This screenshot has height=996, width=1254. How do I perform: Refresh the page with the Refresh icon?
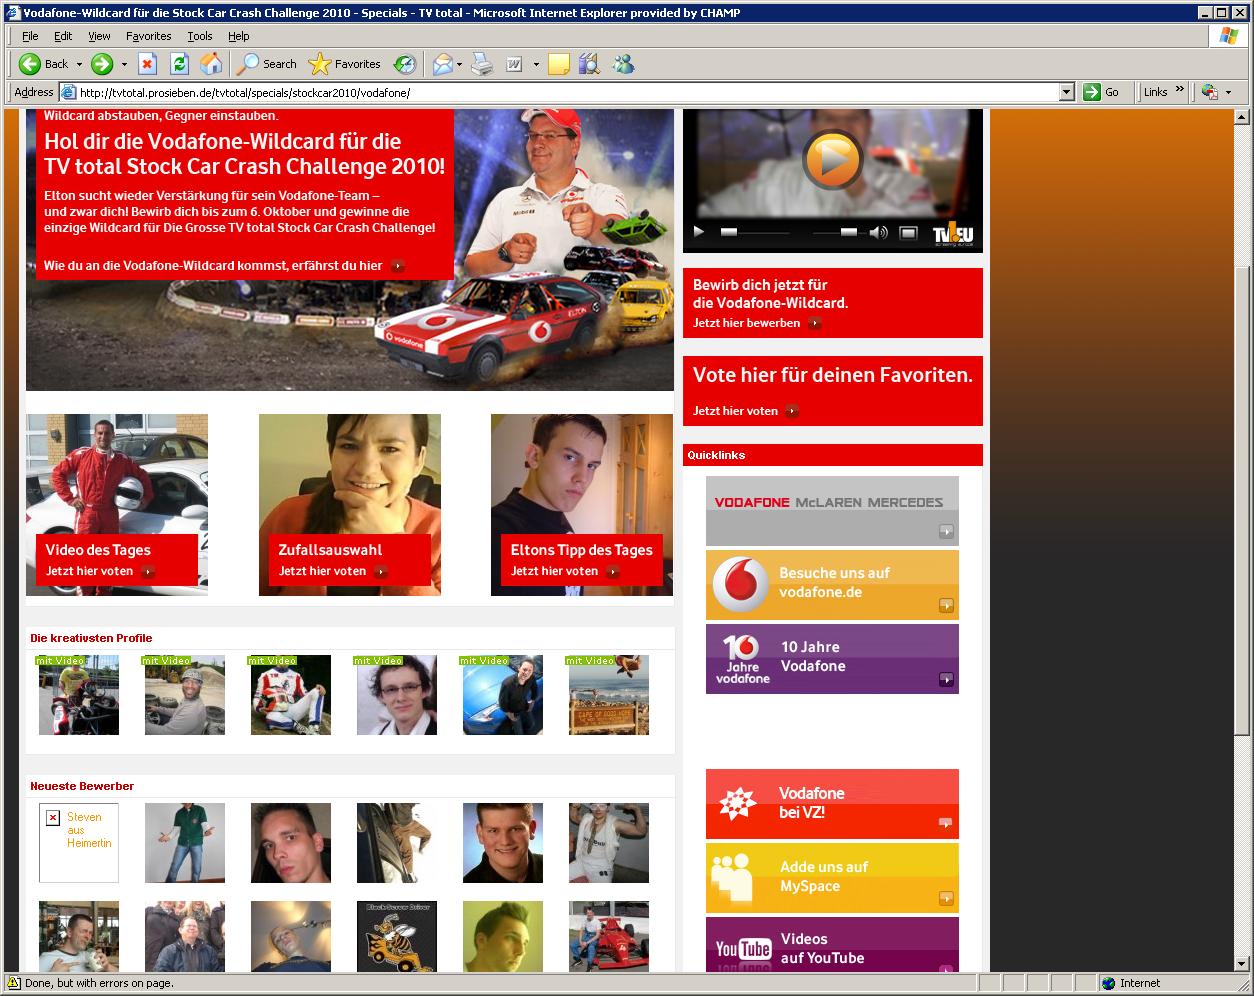tap(179, 64)
